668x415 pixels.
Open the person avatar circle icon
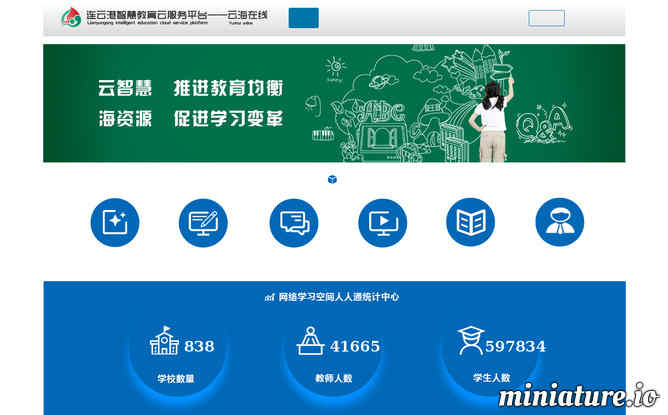(x=560, y=222)
